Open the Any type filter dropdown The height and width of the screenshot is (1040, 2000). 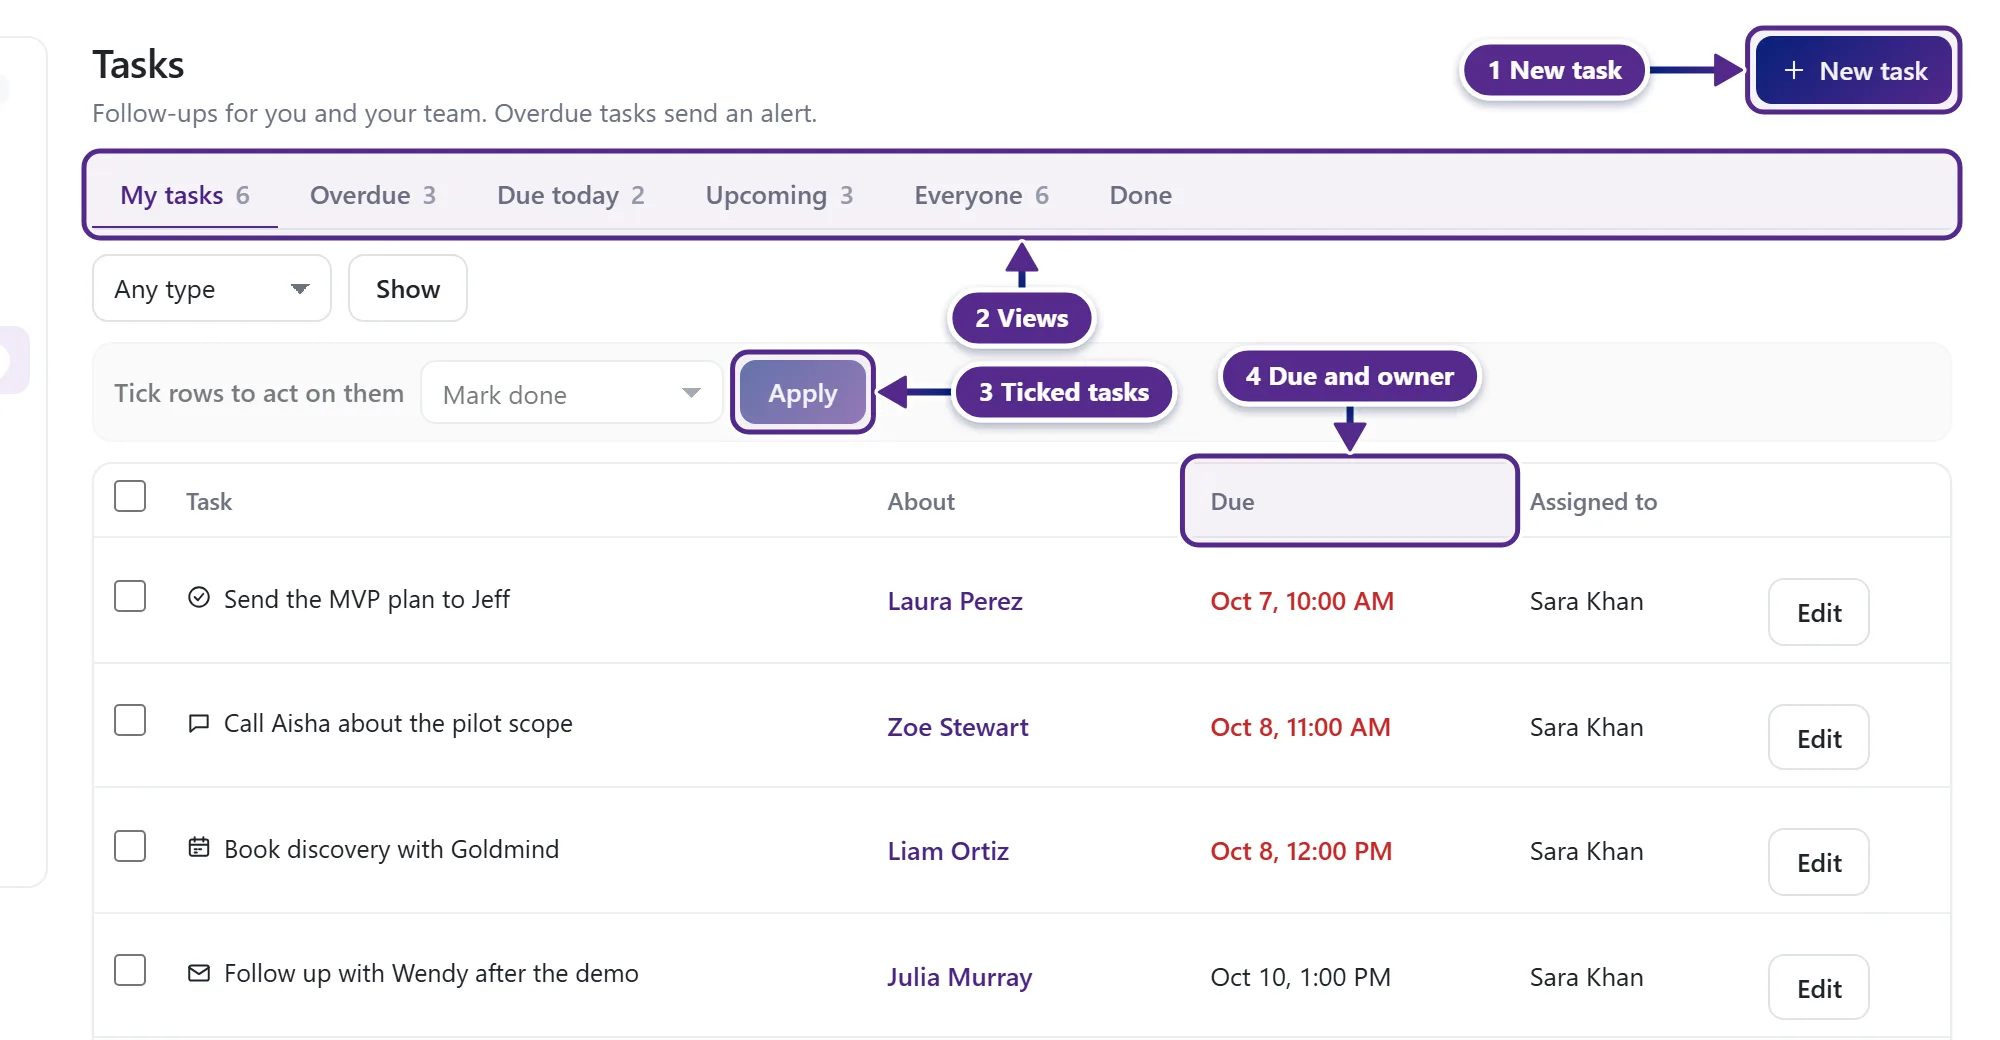[x=212, y=289]
